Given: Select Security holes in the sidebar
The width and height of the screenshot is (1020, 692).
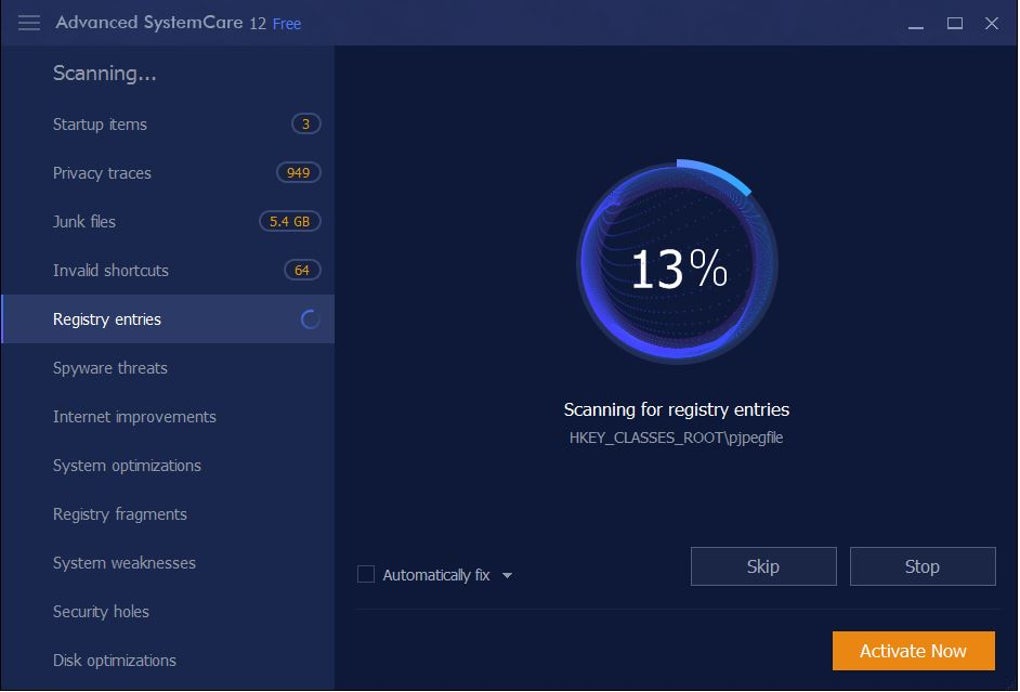Looking at the screenshot, I should [x=168, y=612].
